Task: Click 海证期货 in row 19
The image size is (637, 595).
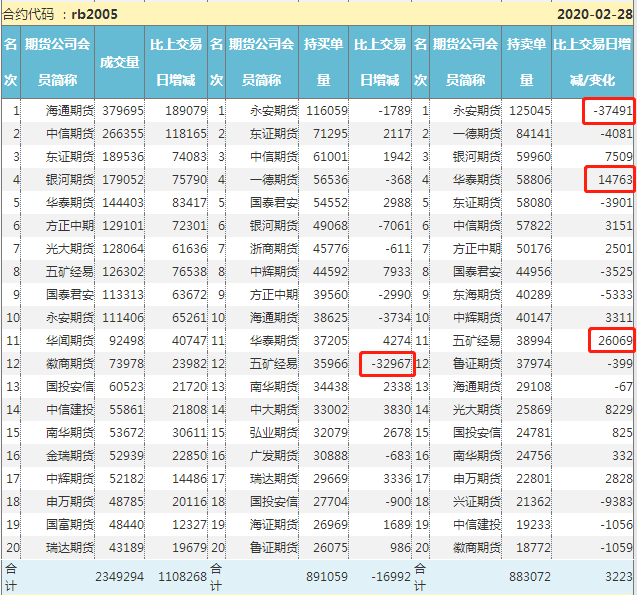Action: click(274, 525)
